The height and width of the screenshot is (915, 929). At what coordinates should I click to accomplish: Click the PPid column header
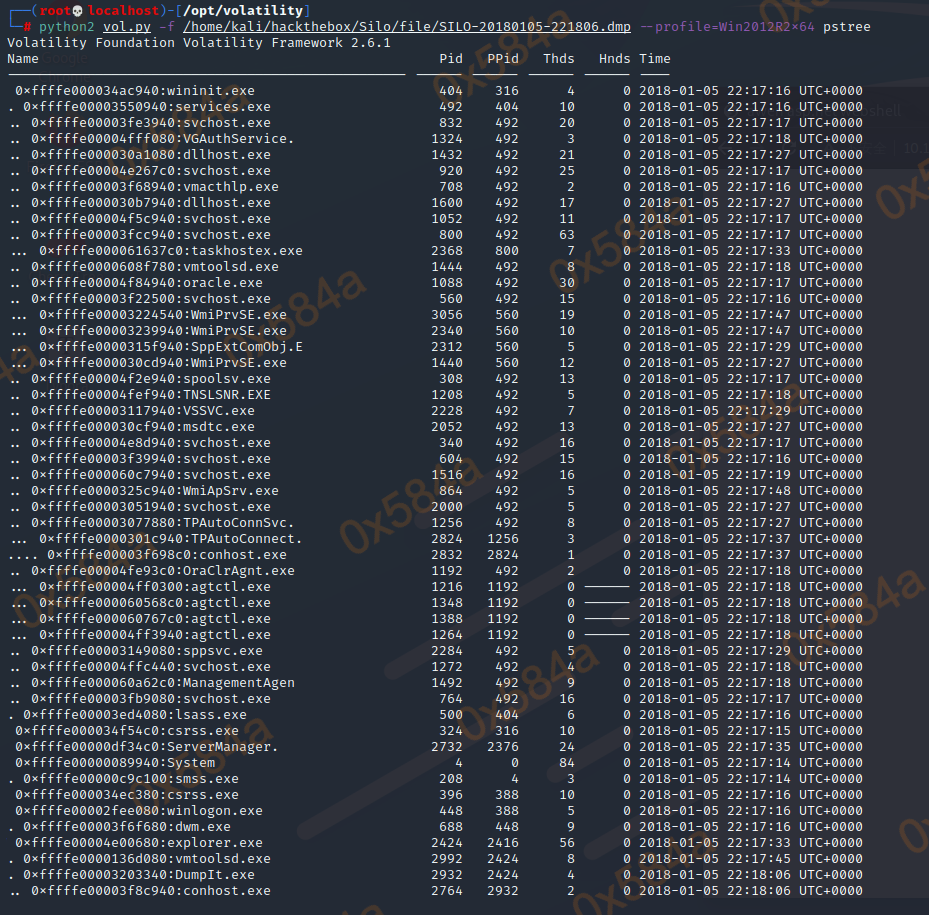pyautogui.click(x=503, y=59)
